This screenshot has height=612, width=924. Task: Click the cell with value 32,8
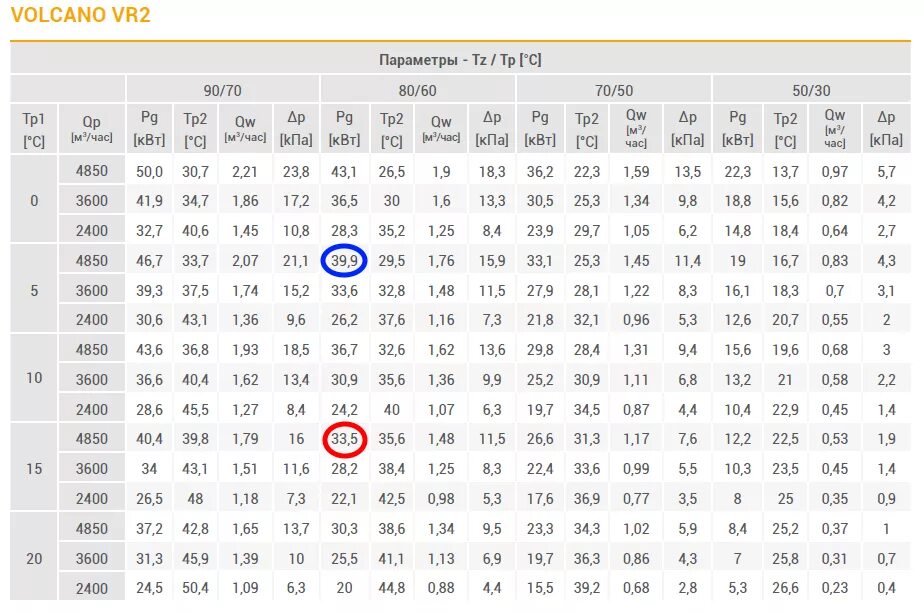391,290
